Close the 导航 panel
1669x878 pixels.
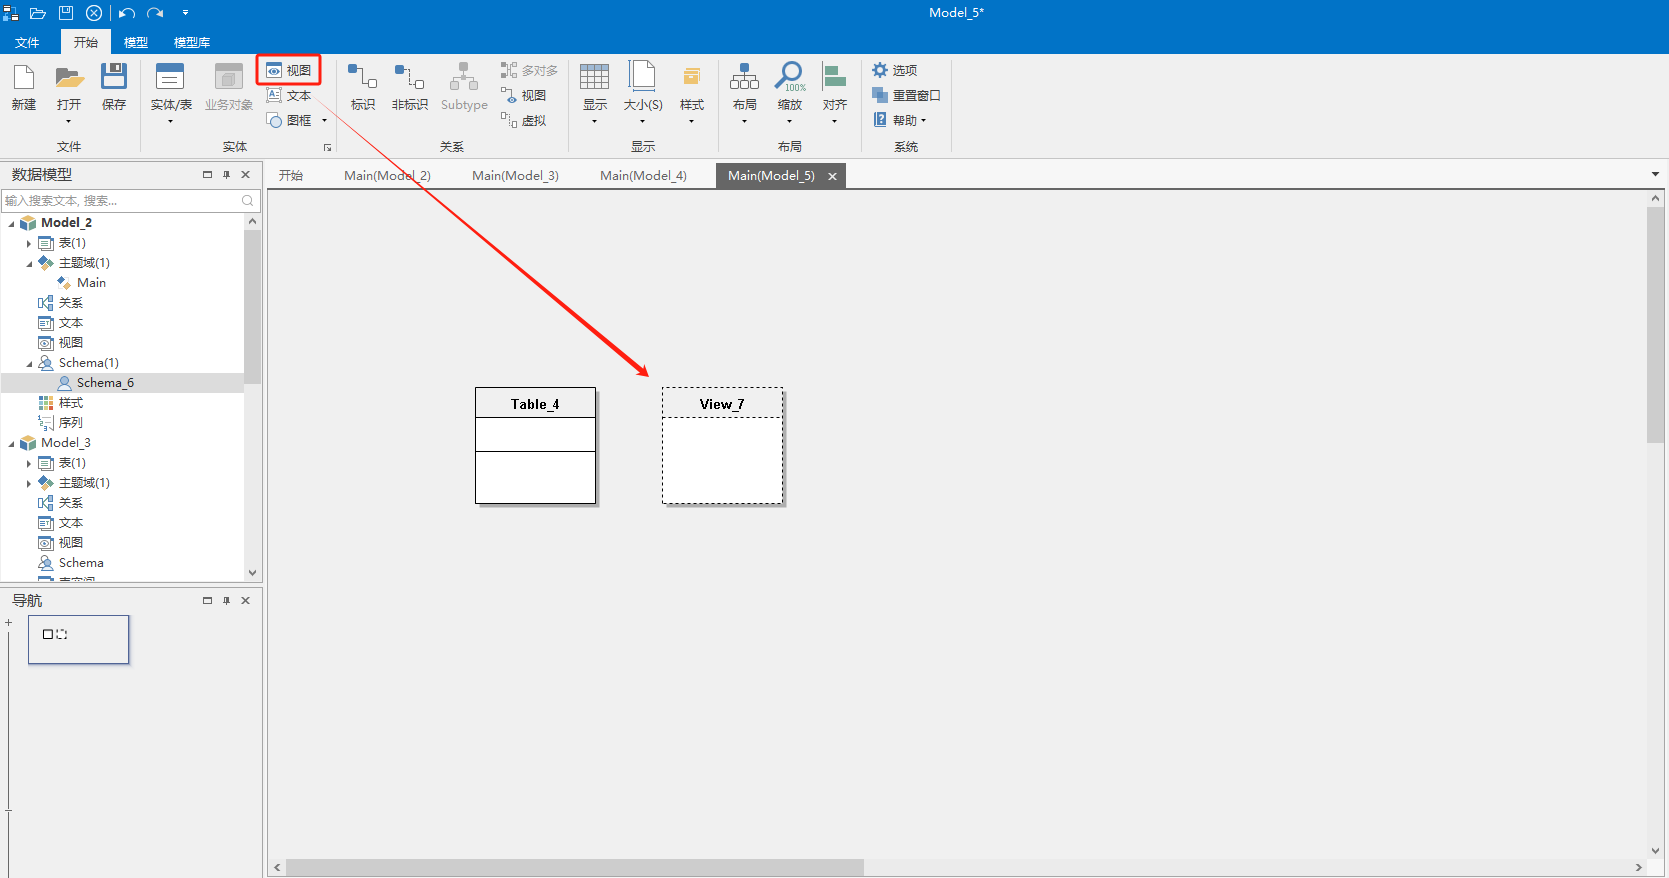pyautogui.click(x=245, y=600)
